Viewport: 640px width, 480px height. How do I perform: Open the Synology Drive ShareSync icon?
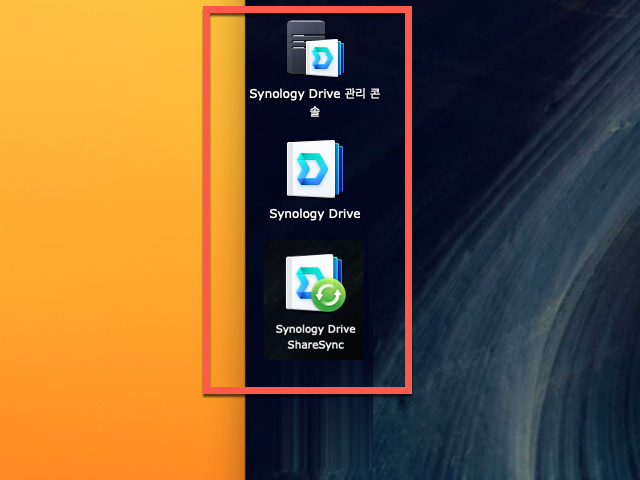click(316, 282)
